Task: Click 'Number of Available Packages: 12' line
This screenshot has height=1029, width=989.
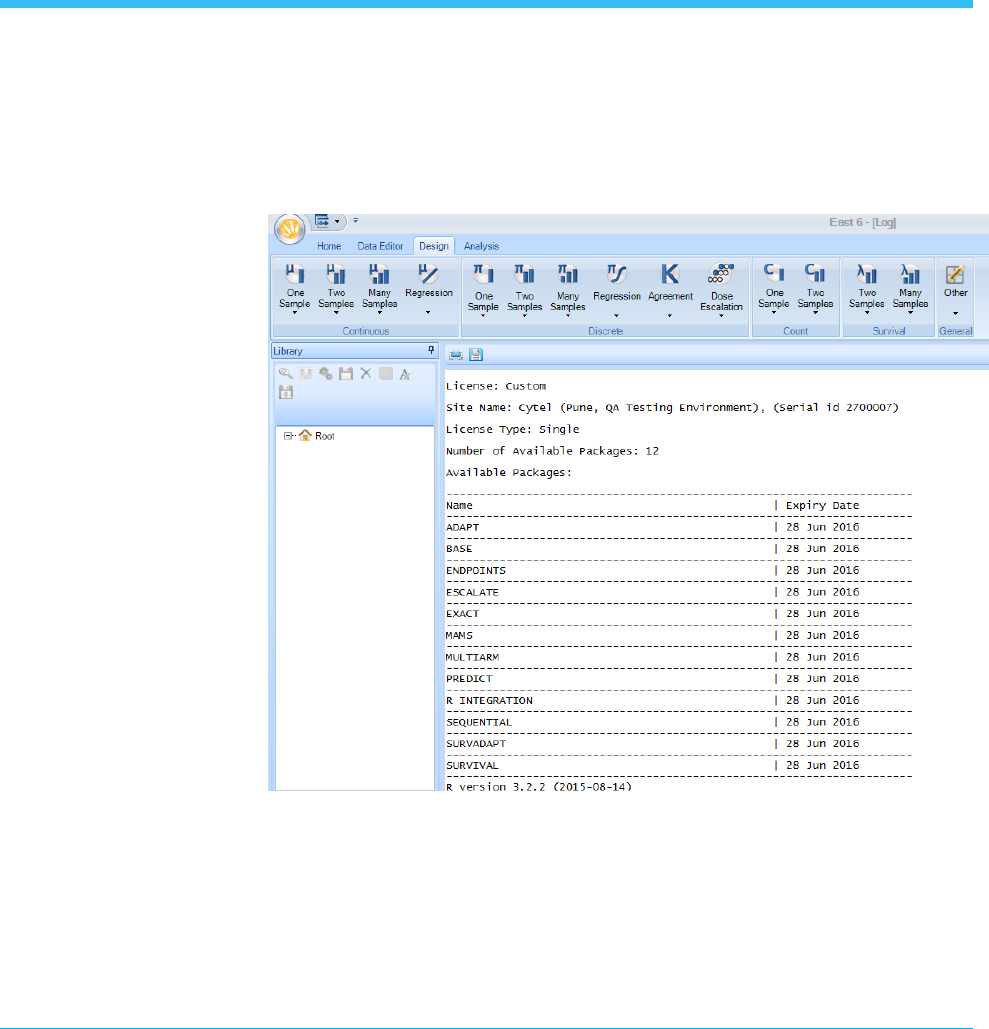Action: 552,451
